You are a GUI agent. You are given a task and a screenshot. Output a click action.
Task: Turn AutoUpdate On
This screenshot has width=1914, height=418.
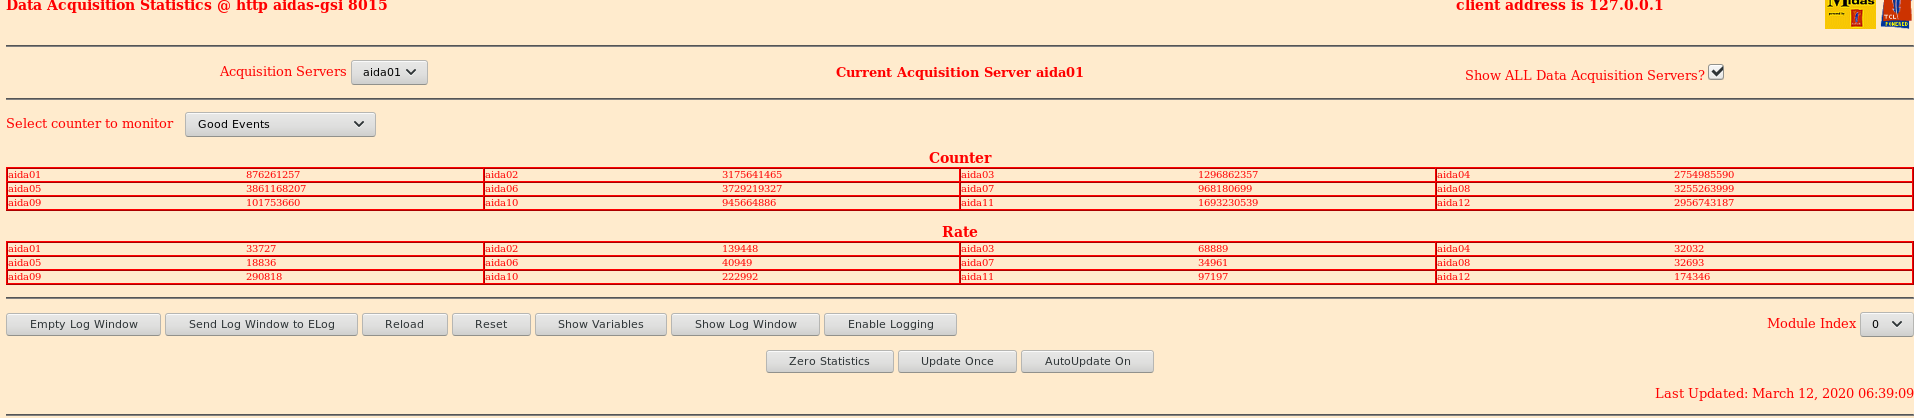1088,361
